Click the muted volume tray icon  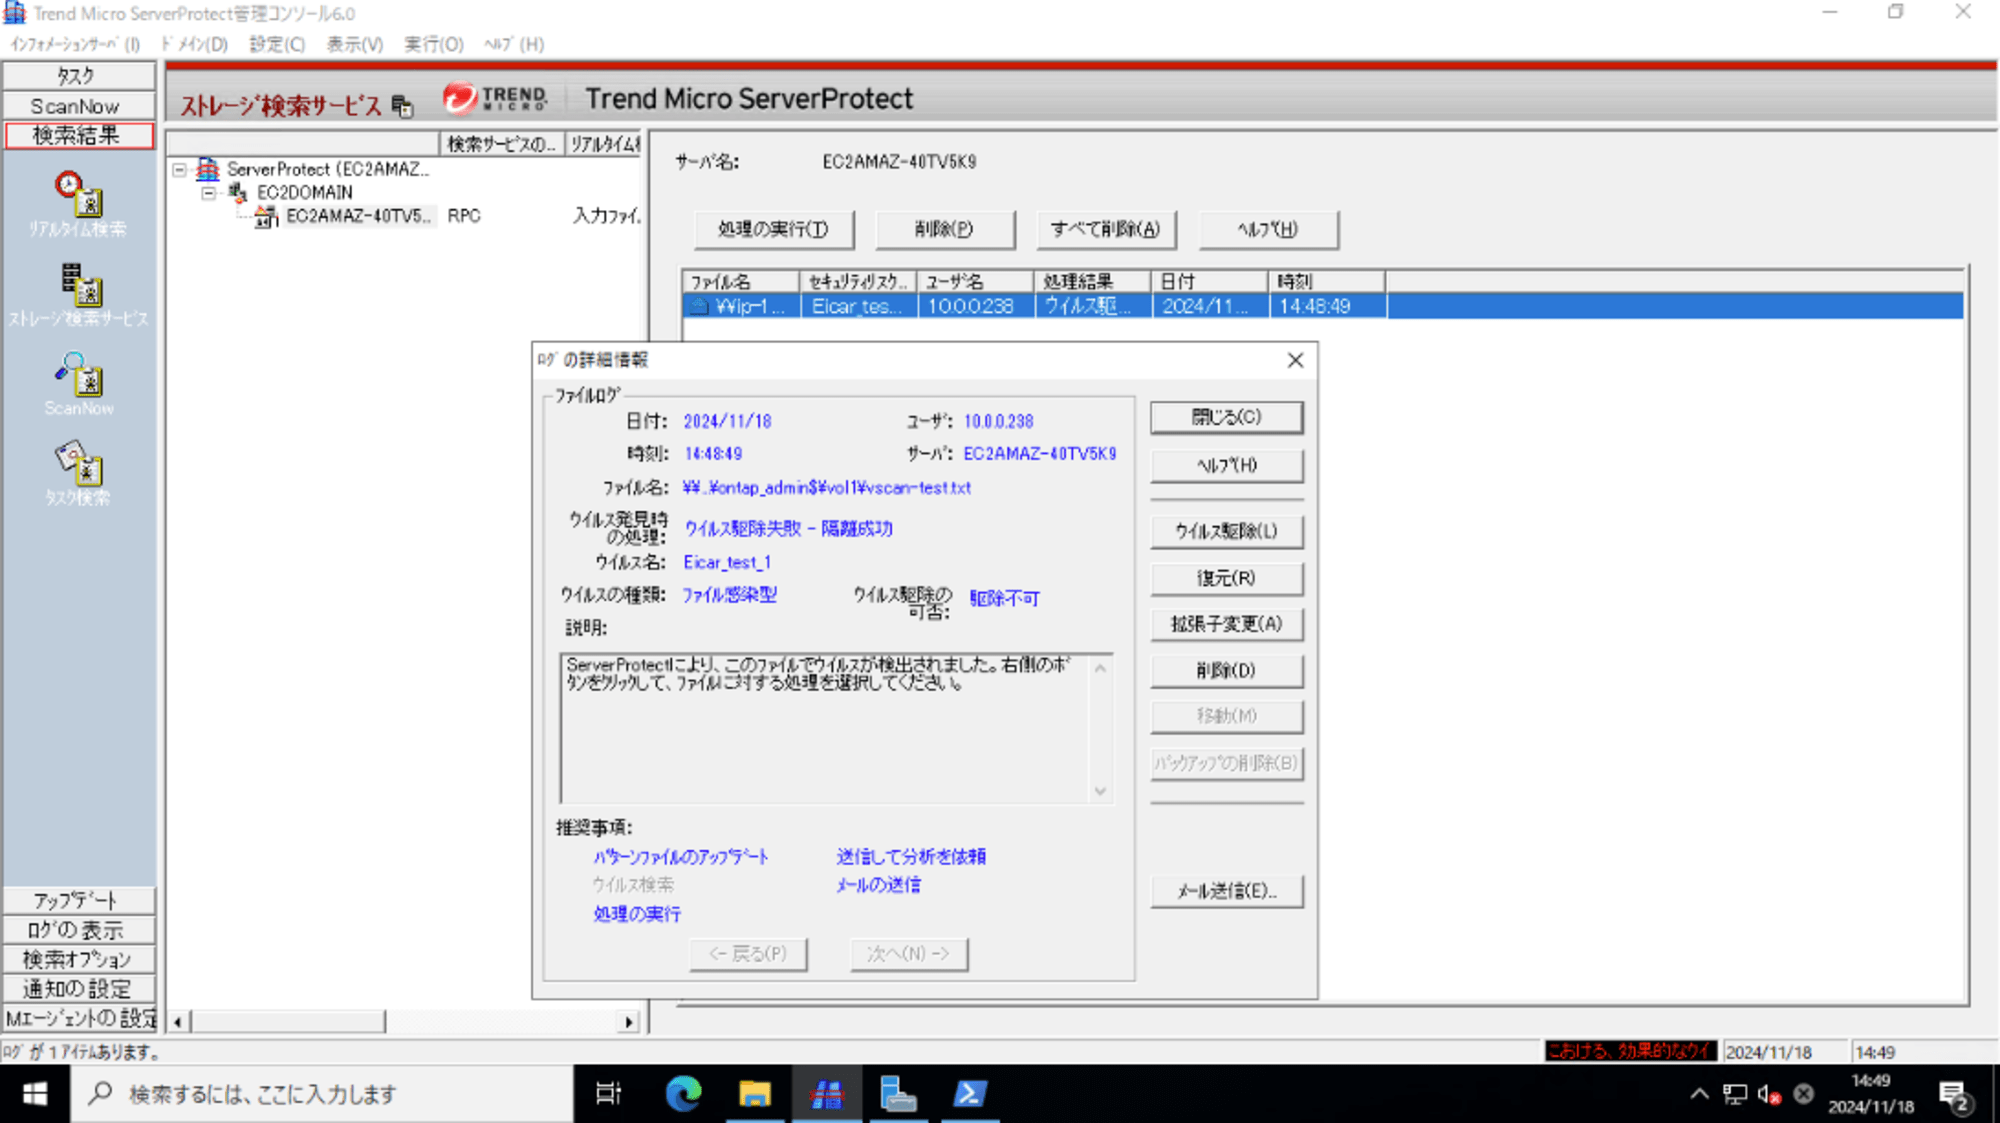(x=1769, y=1094)
